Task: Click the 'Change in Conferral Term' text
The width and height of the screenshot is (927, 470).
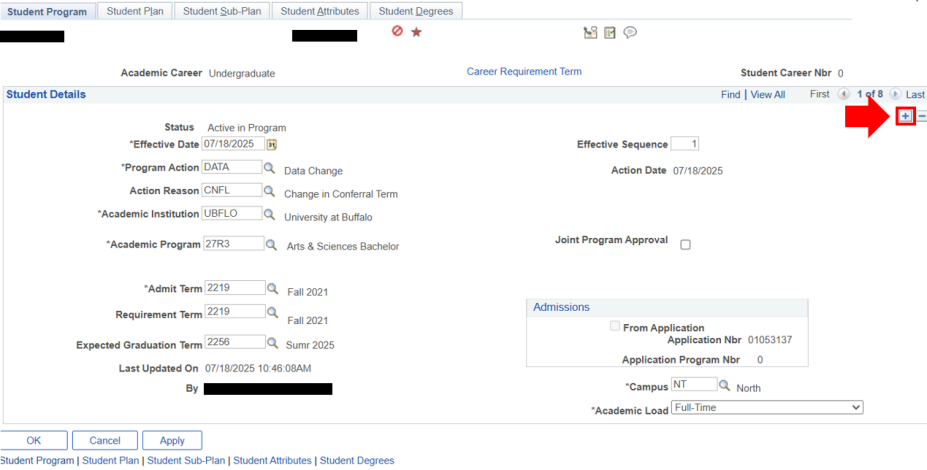Action: tap(341, 194)
